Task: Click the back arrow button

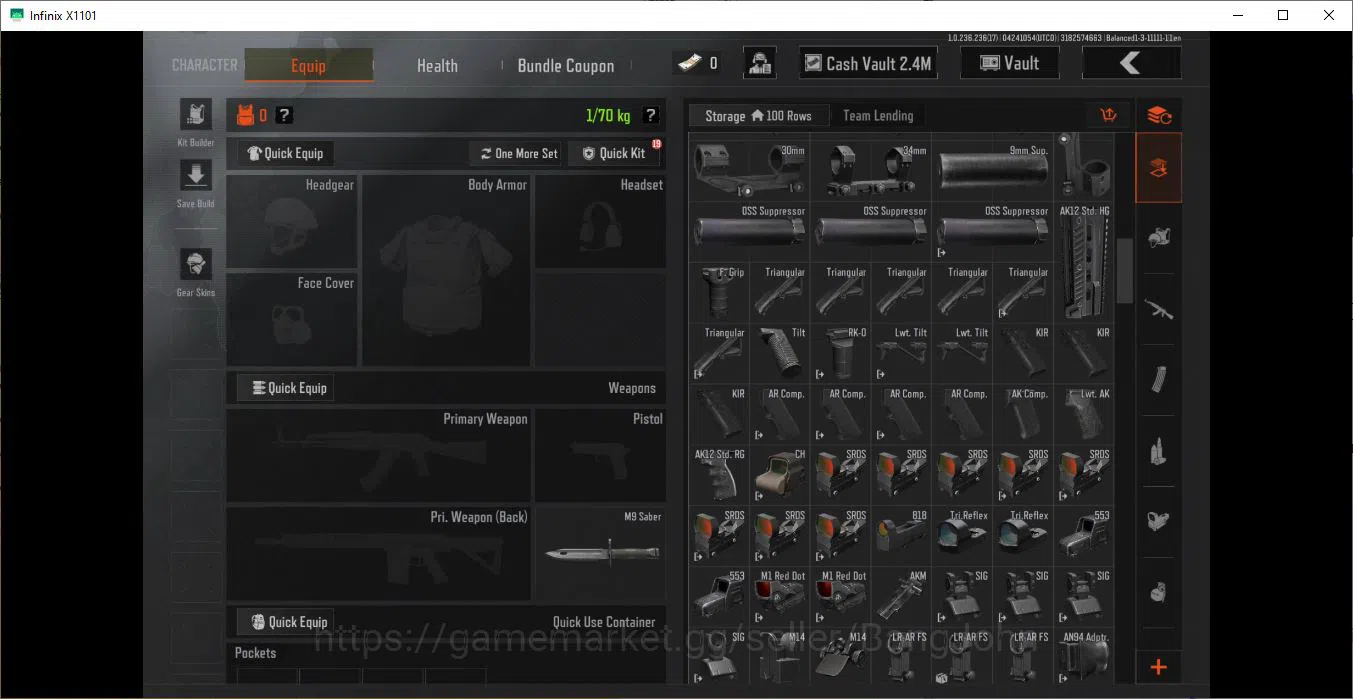Action: coord(1131,63)
